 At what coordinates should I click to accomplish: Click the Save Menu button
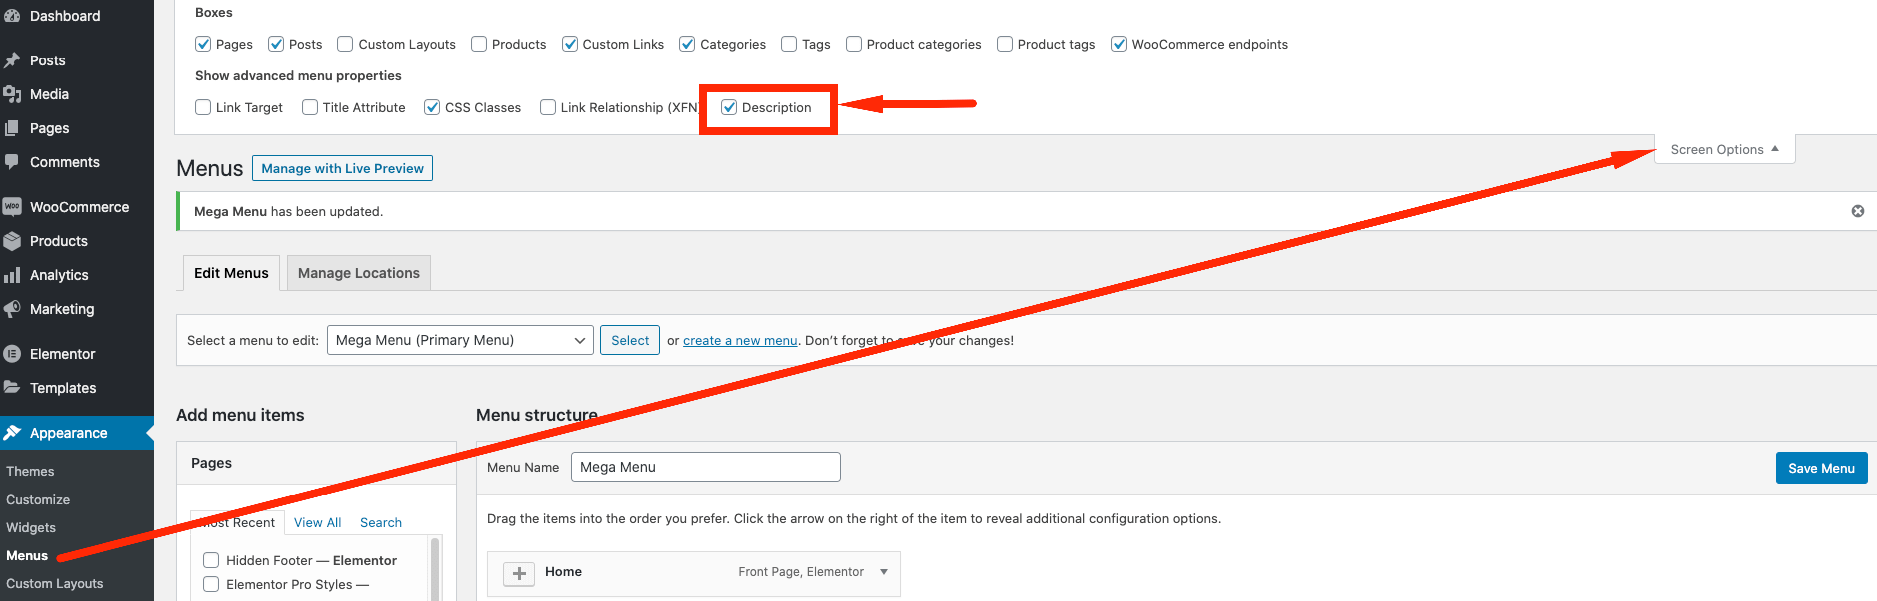[1820, 468]
